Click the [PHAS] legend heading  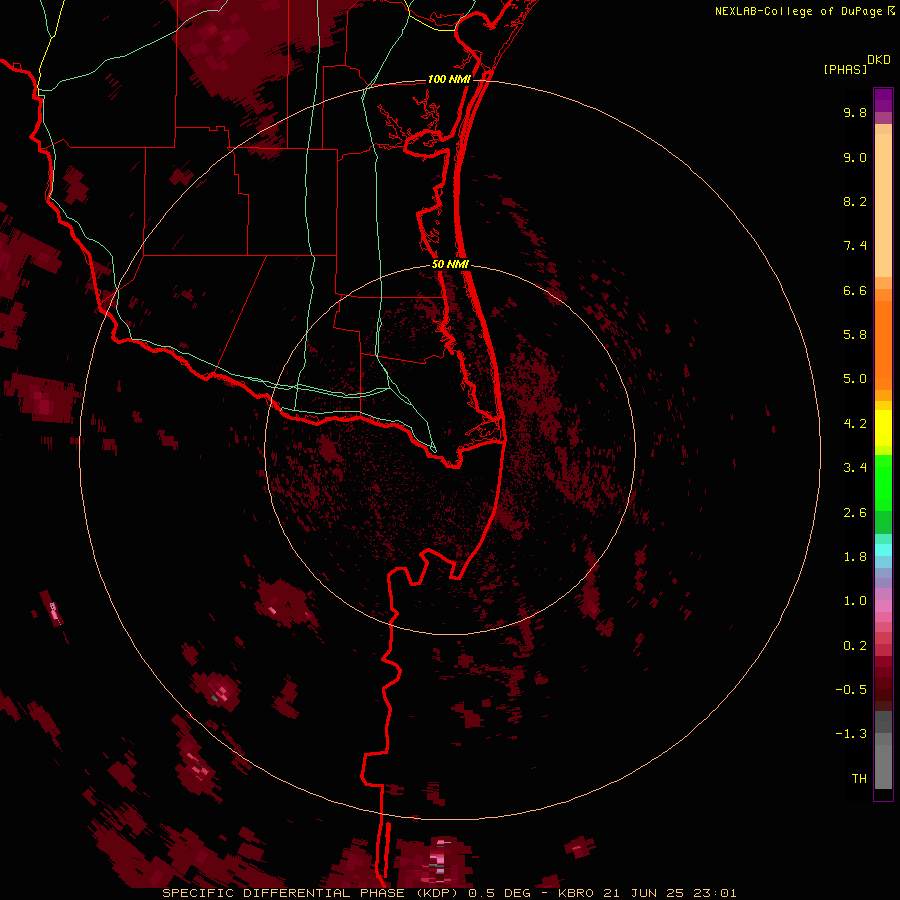coord(845,69)
